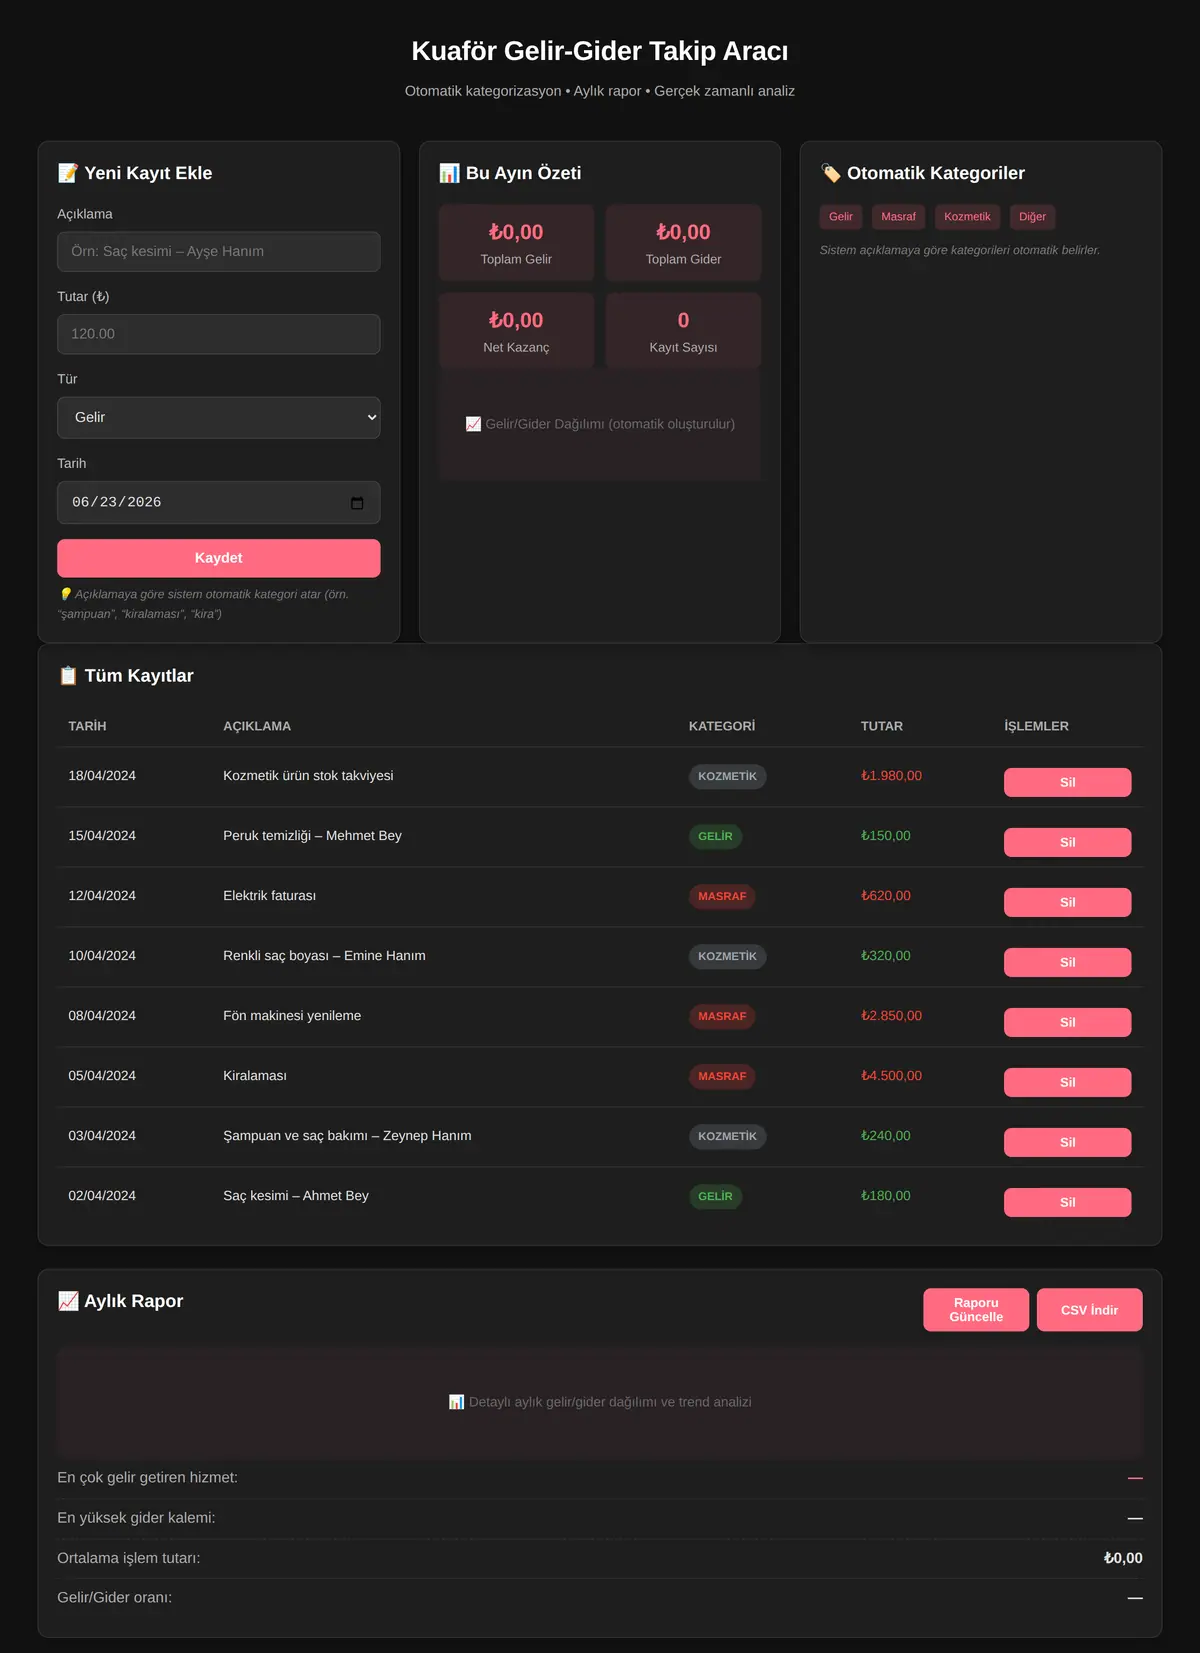Click the Kayıt Sayısı summary card
Screen dimensions: 1200x1653
(x=683, y=331)
